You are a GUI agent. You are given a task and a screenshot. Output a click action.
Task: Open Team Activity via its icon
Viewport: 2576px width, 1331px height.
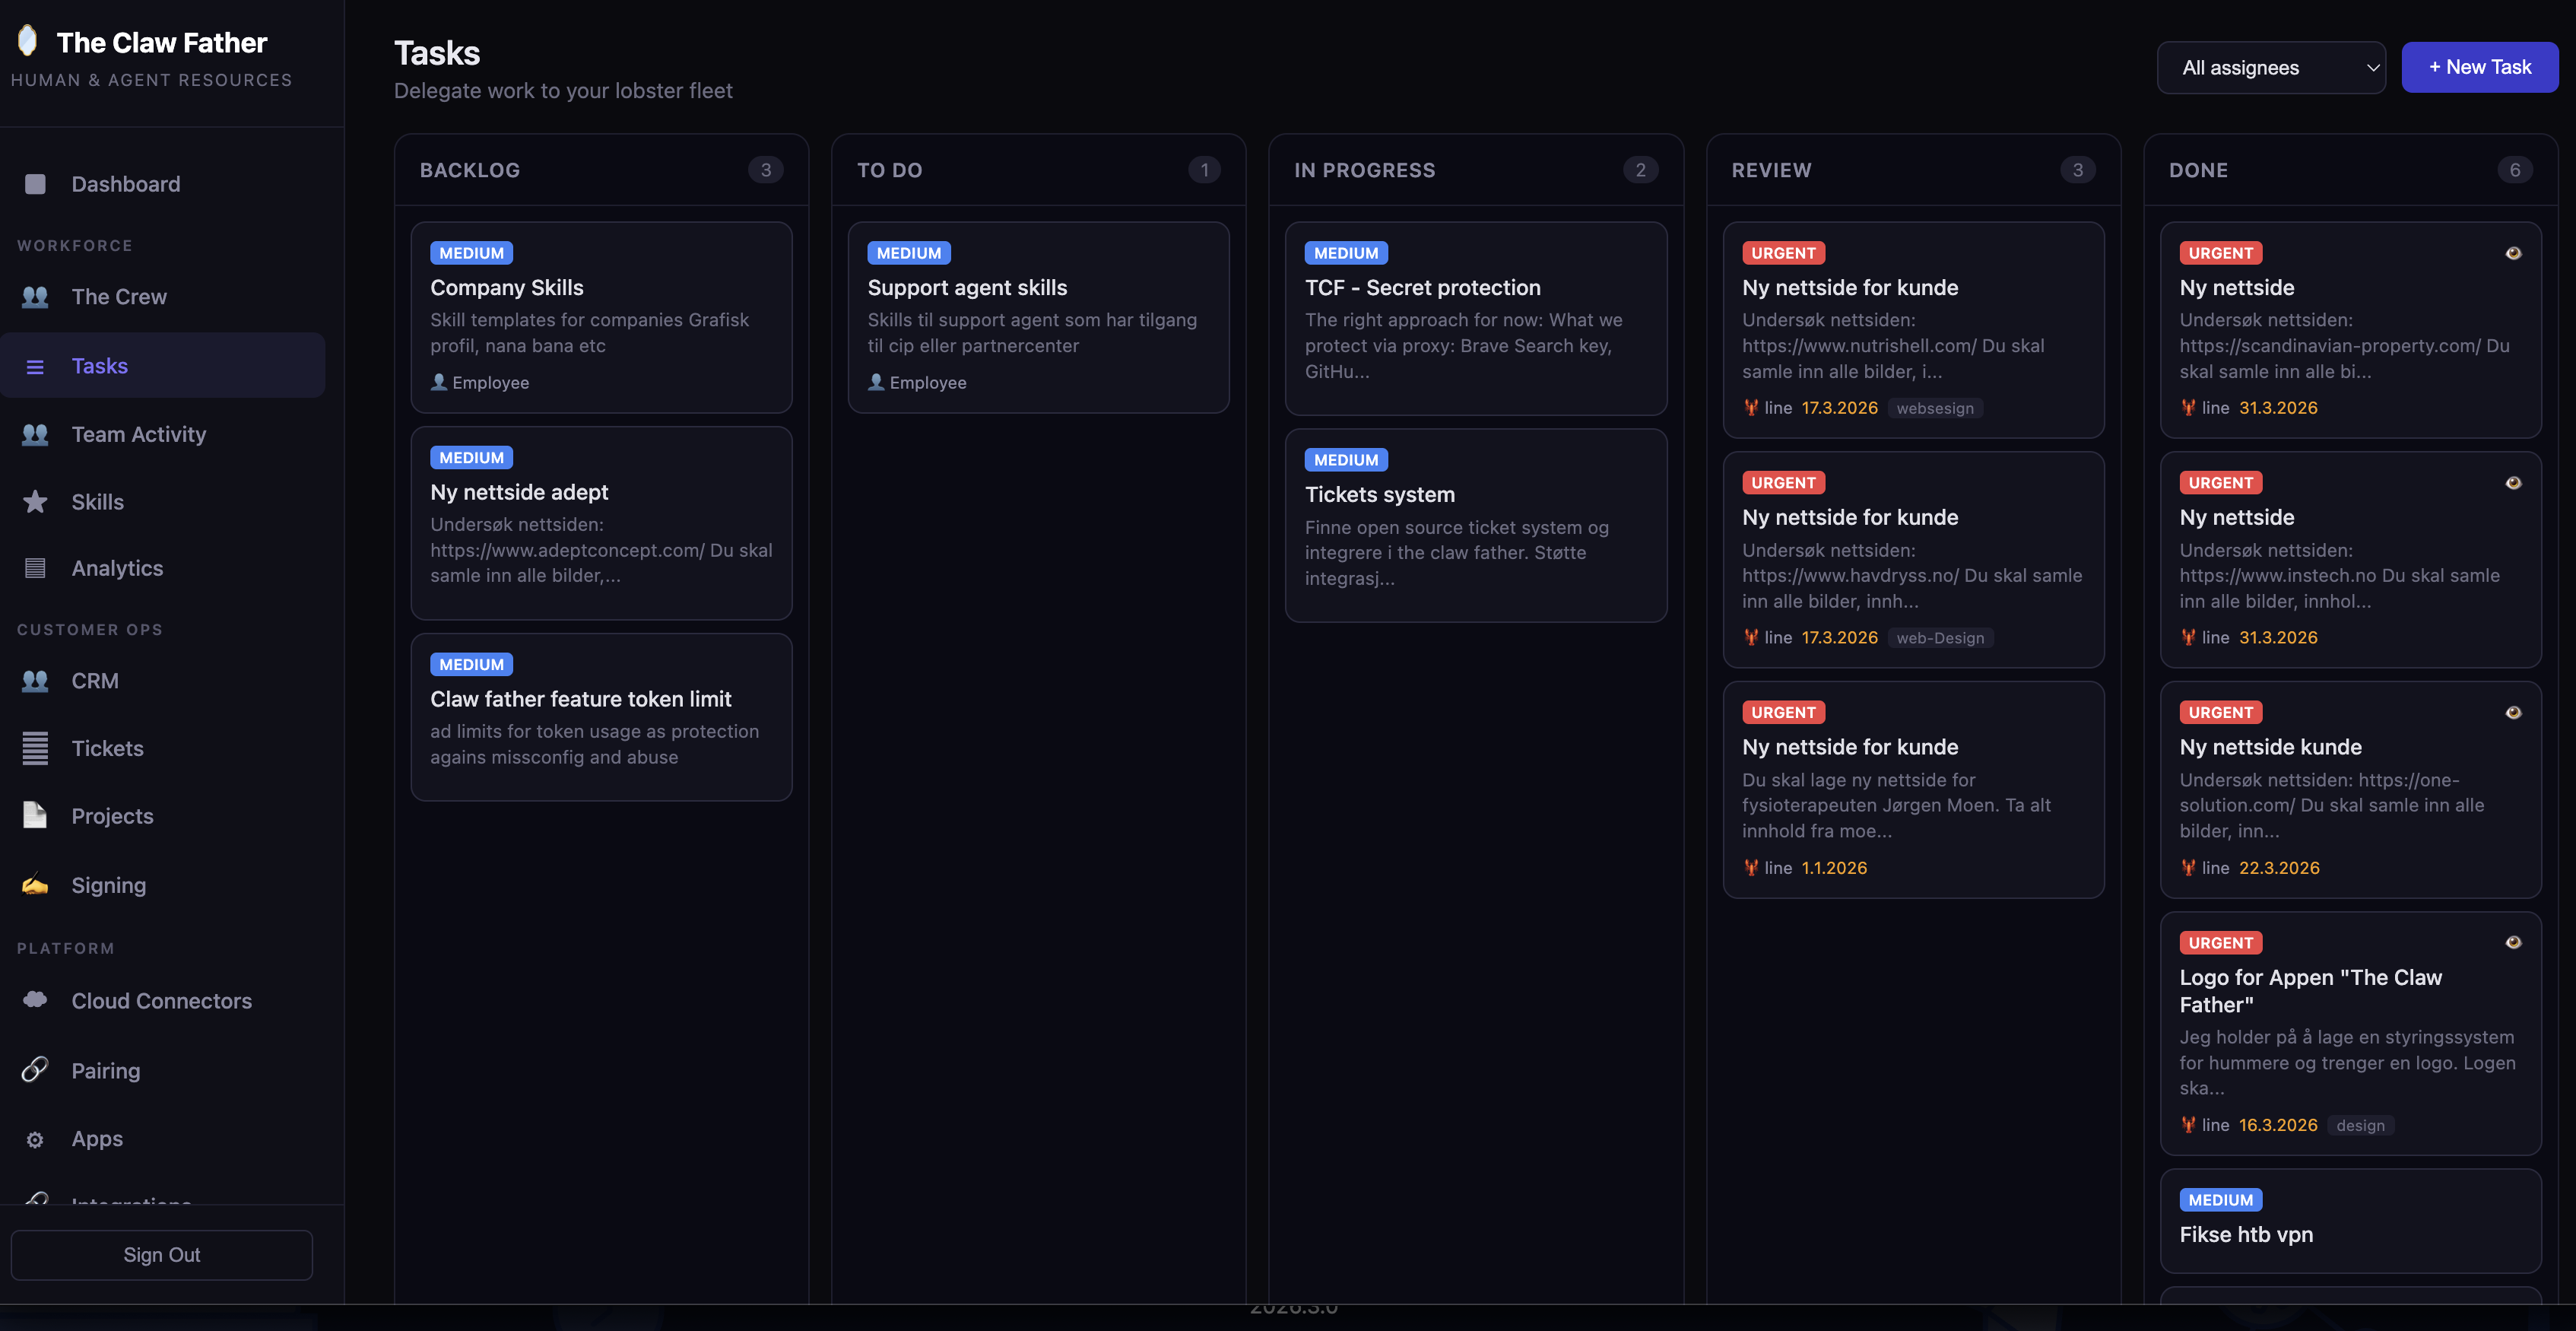[x=35, y=434]
